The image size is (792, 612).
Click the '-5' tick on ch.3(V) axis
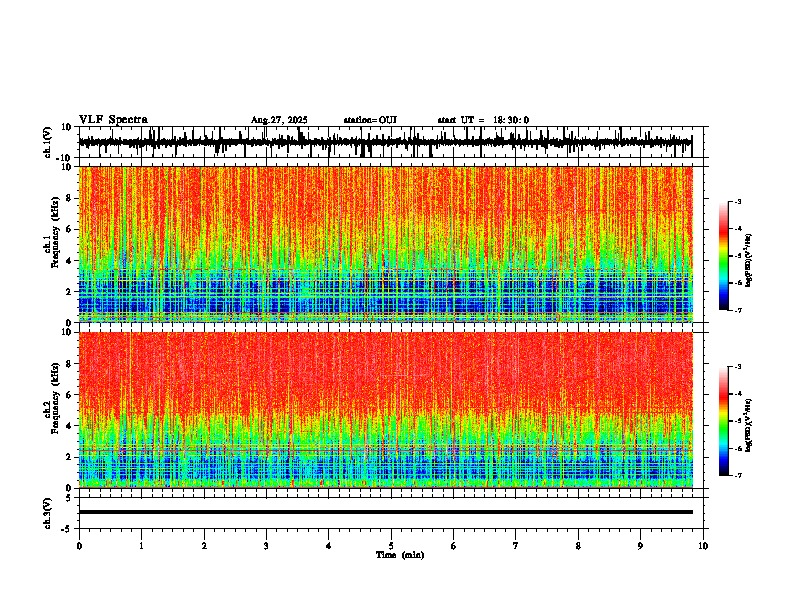[x=67, y=529]
